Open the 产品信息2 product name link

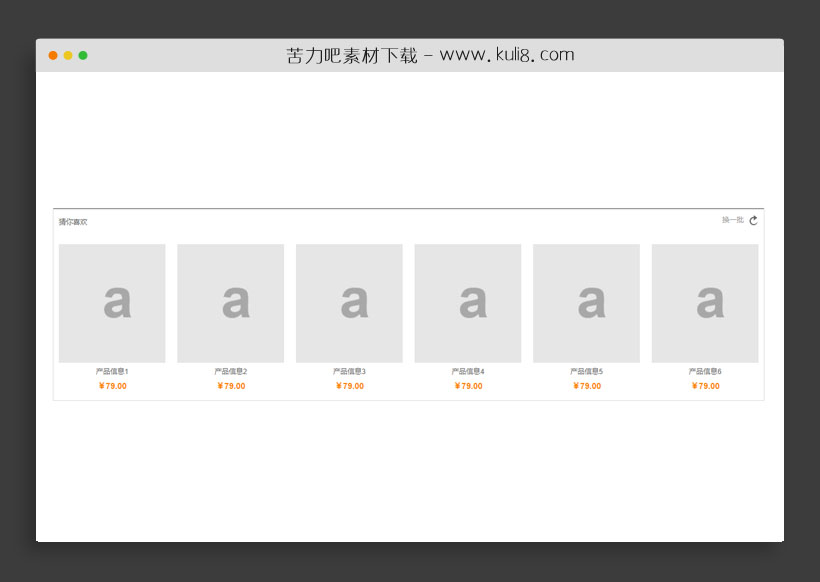(230, 372)
